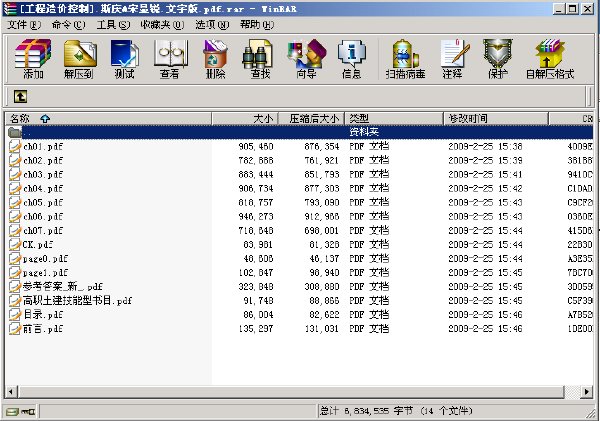This screenshot has width=600, height=421.
Task: Click the PDF icon of 前言.pdf
Action: (15, 329)
